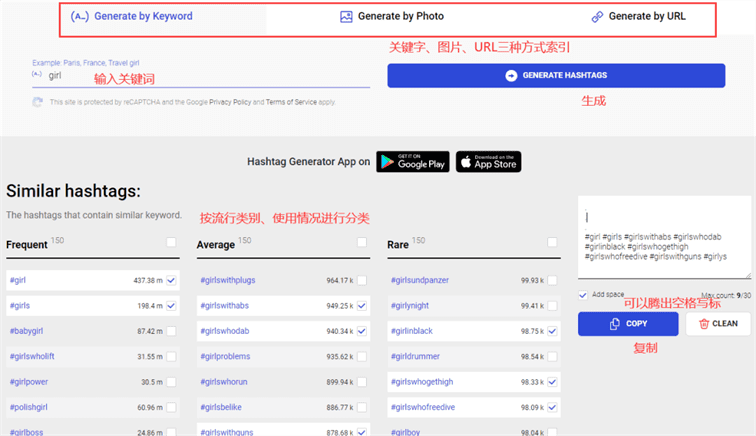The image size is (756, 436).
Task: Click the text area resize handle corner
Action: pyautogui.click(x=748, y=275)
